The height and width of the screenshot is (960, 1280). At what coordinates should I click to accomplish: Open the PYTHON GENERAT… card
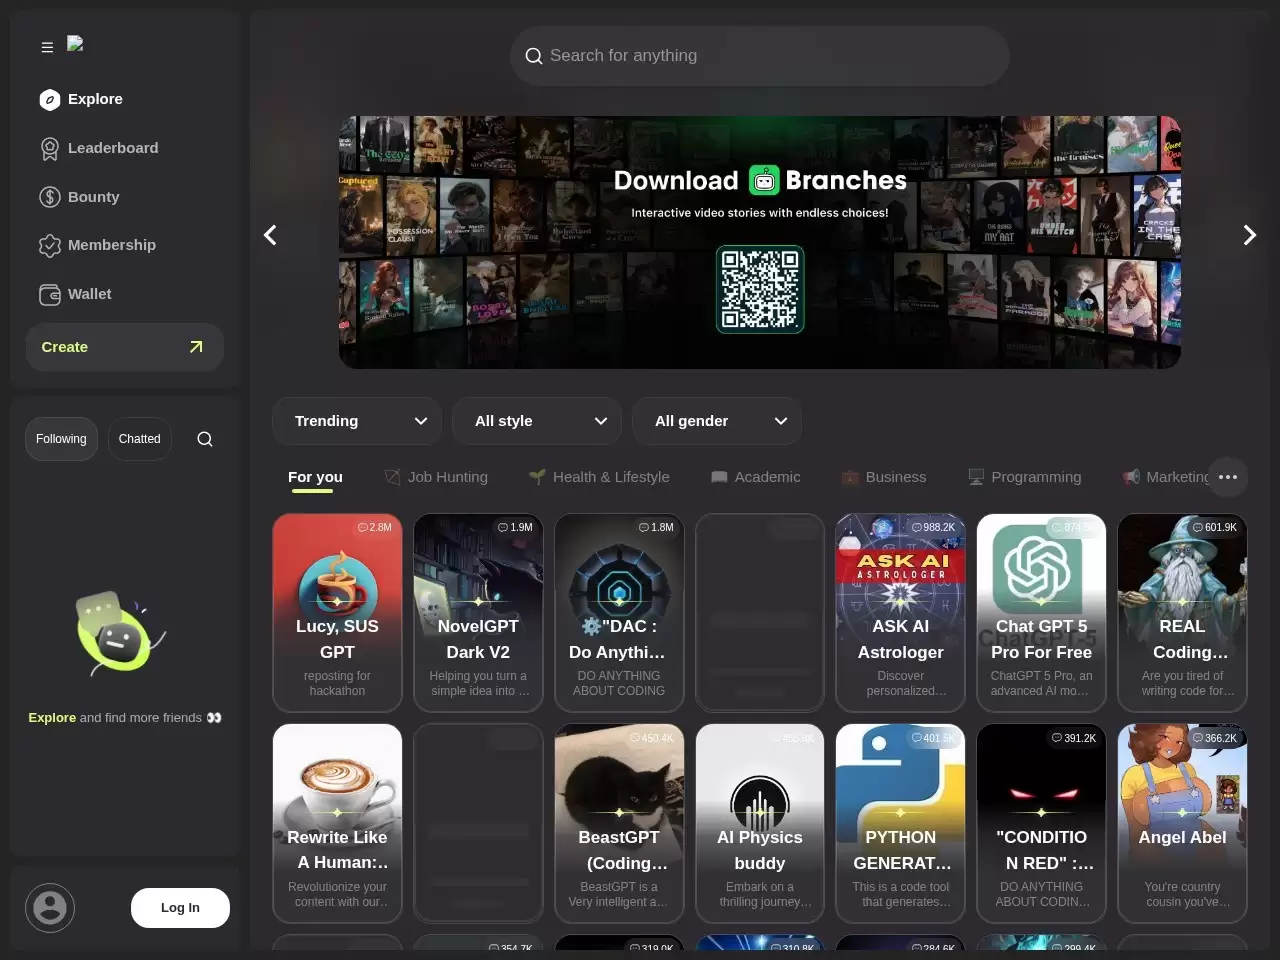click(x=901, y=823)
